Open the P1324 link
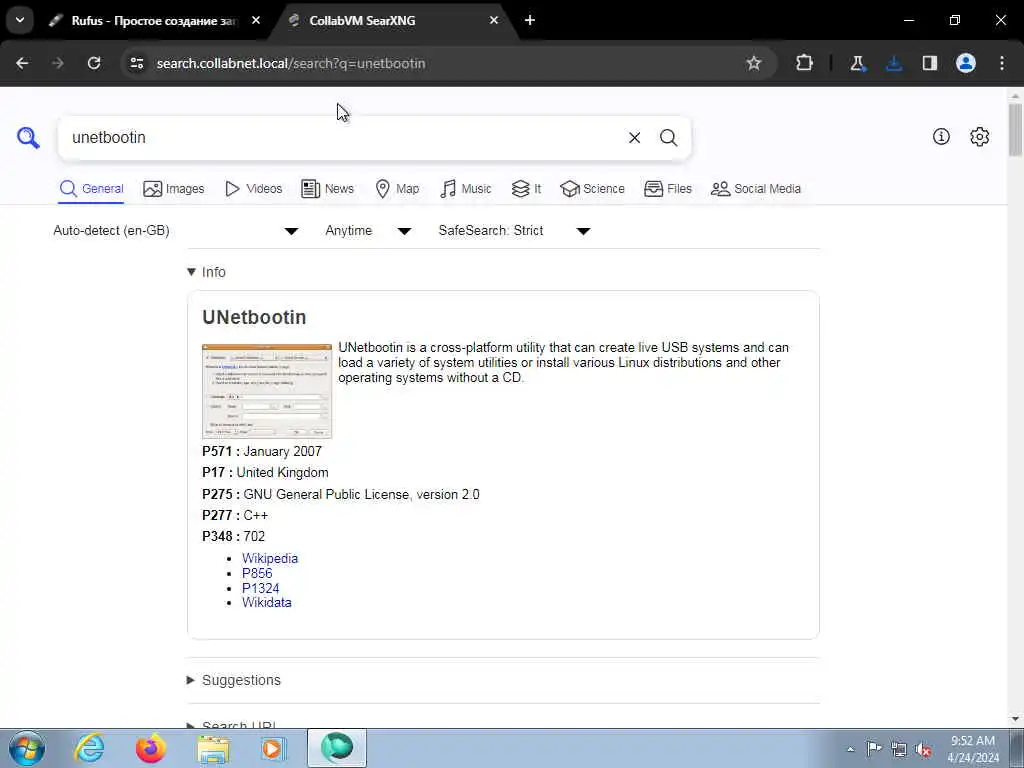This screenshot has width=1024, height=768. pyautogui.click(x=260, y=588)
